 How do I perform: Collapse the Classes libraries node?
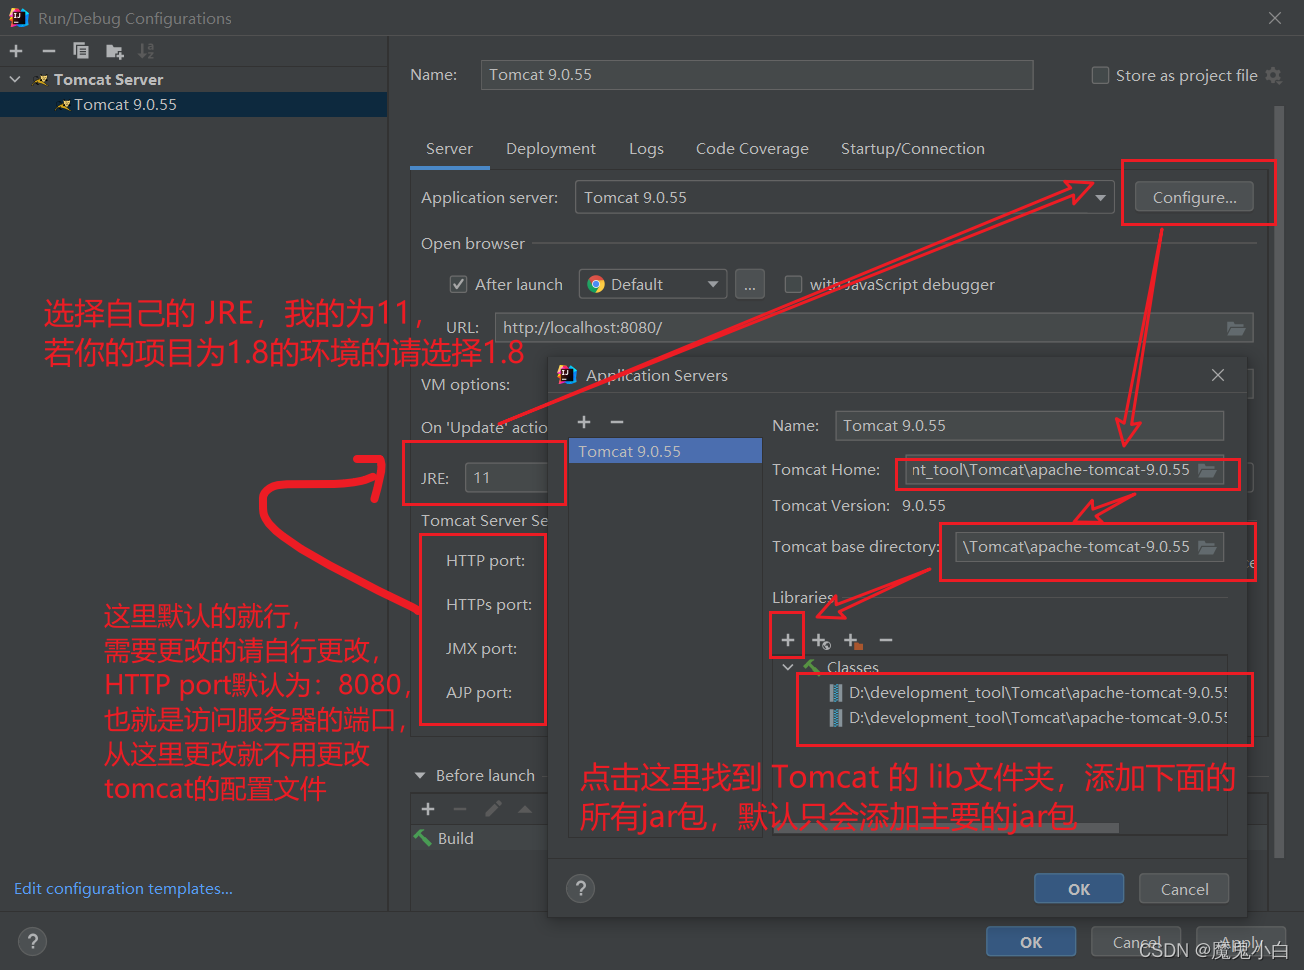click(788, 667)
